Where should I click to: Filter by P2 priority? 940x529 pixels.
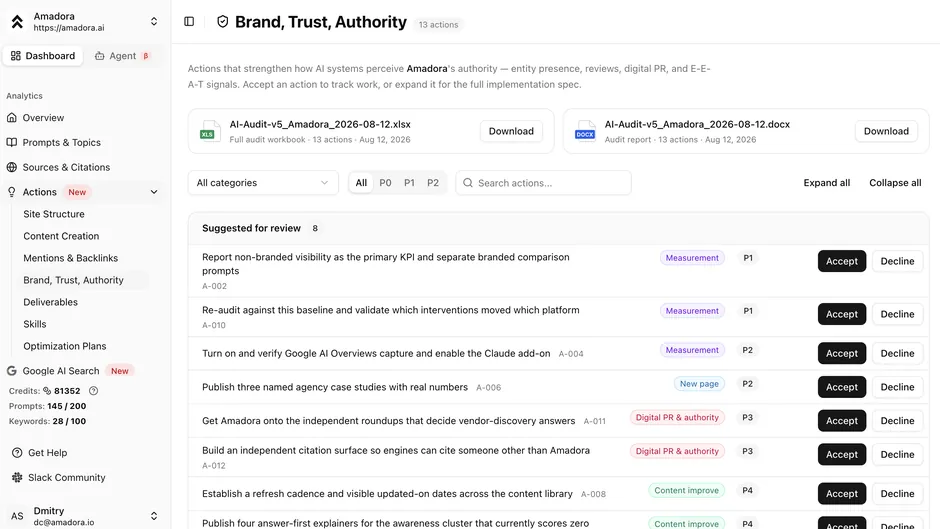click(433, 183)
